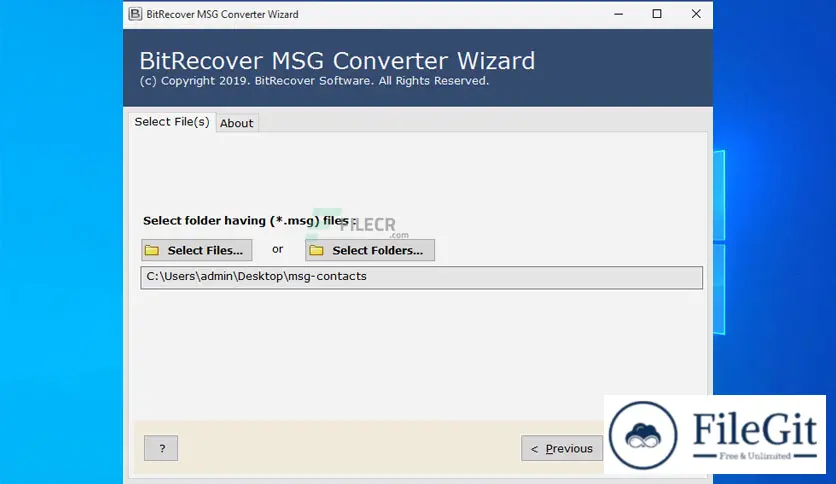Click the Select Folders... button
The width and height of the screenshot is (836, 484).
point(370,250)
